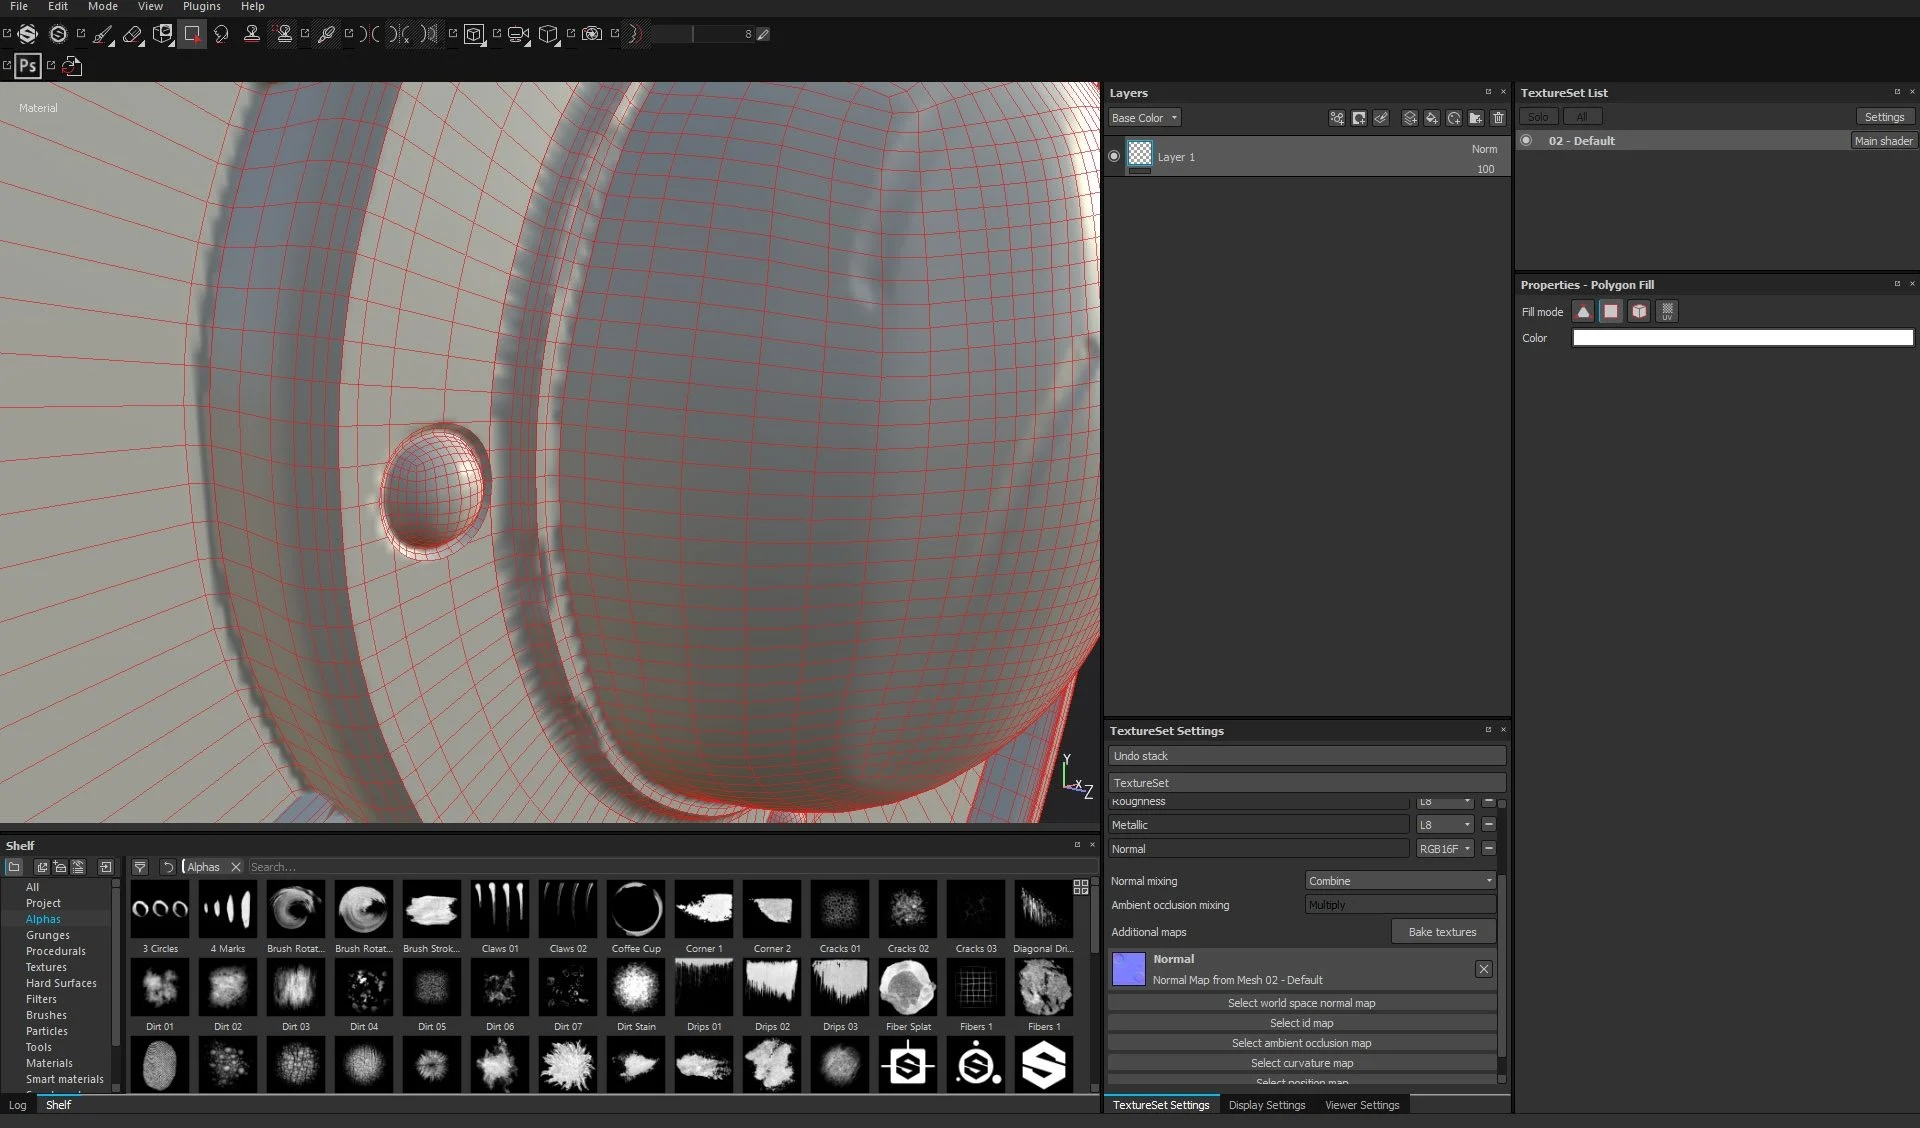The height and width of the screenshot is (1128, 1920).
Task: Expand the Undo stack section
Action: [x=1306, y=756]
